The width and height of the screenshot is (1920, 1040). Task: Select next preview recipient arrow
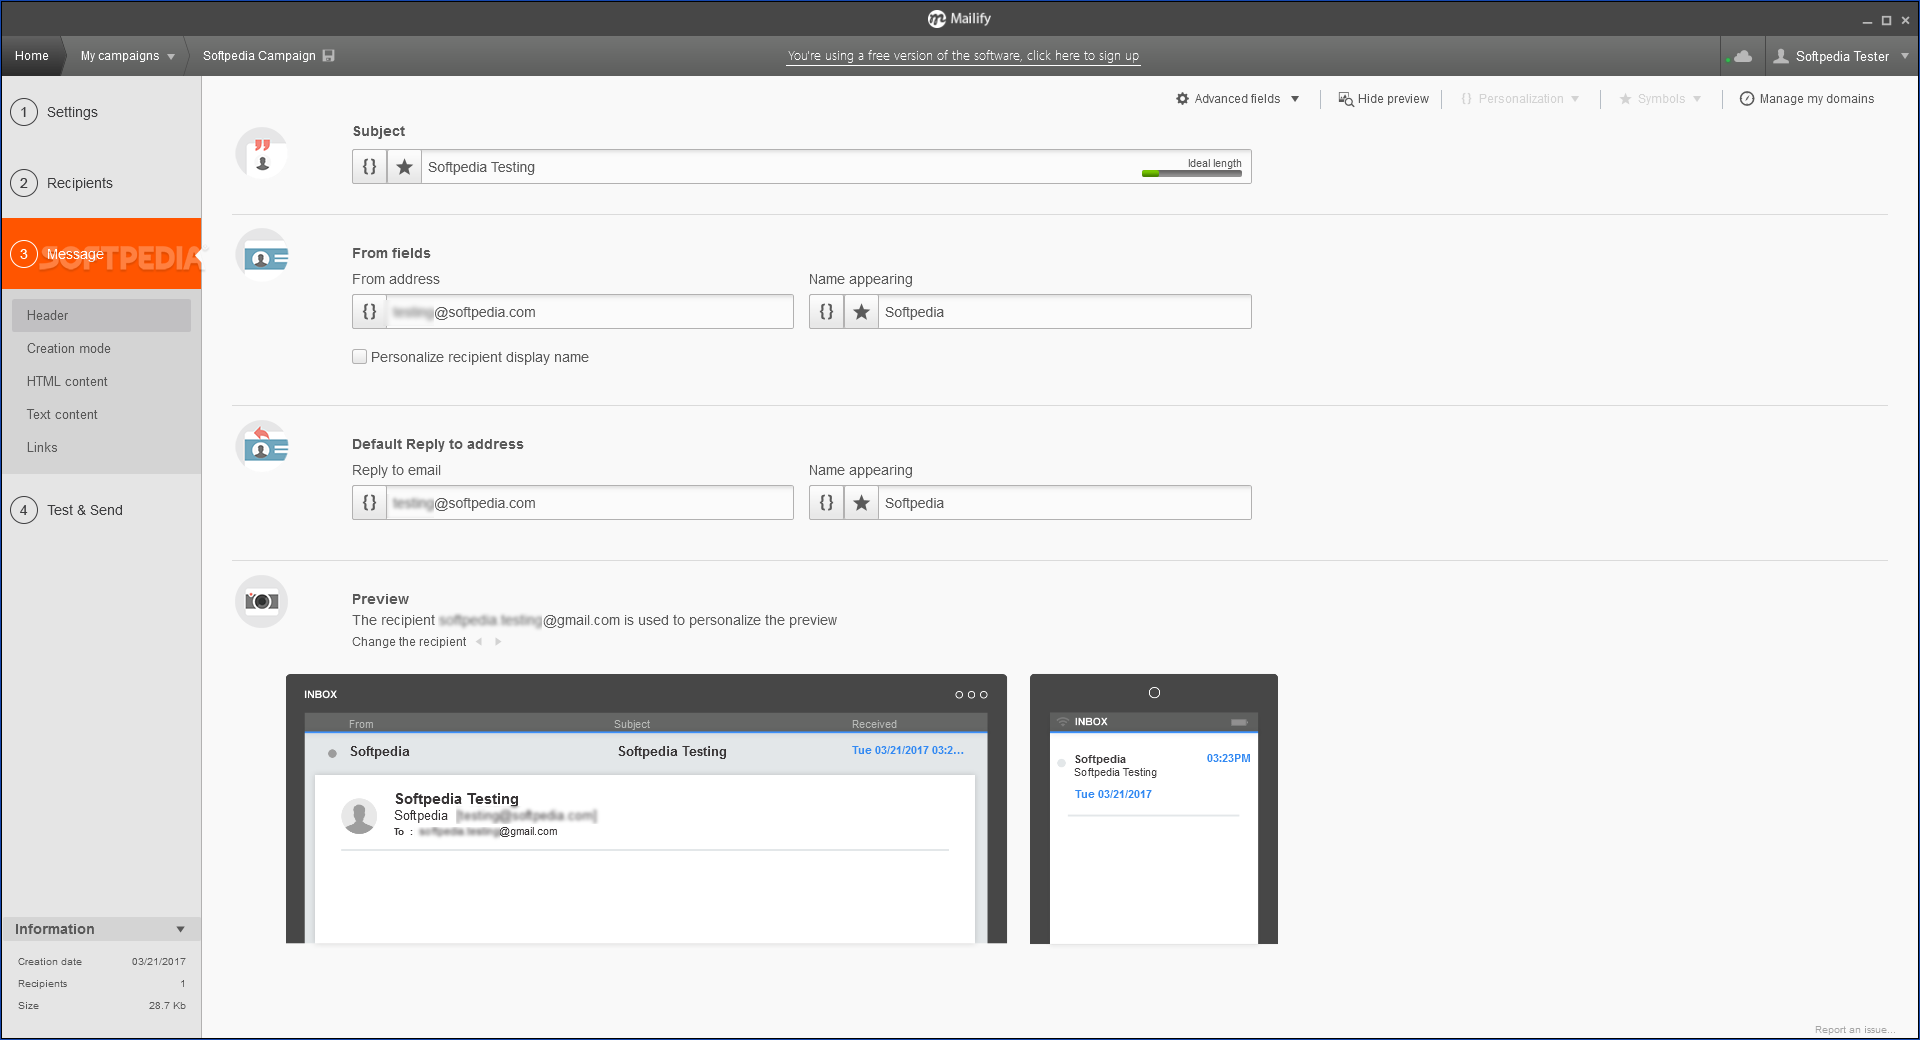click(497, 642)
